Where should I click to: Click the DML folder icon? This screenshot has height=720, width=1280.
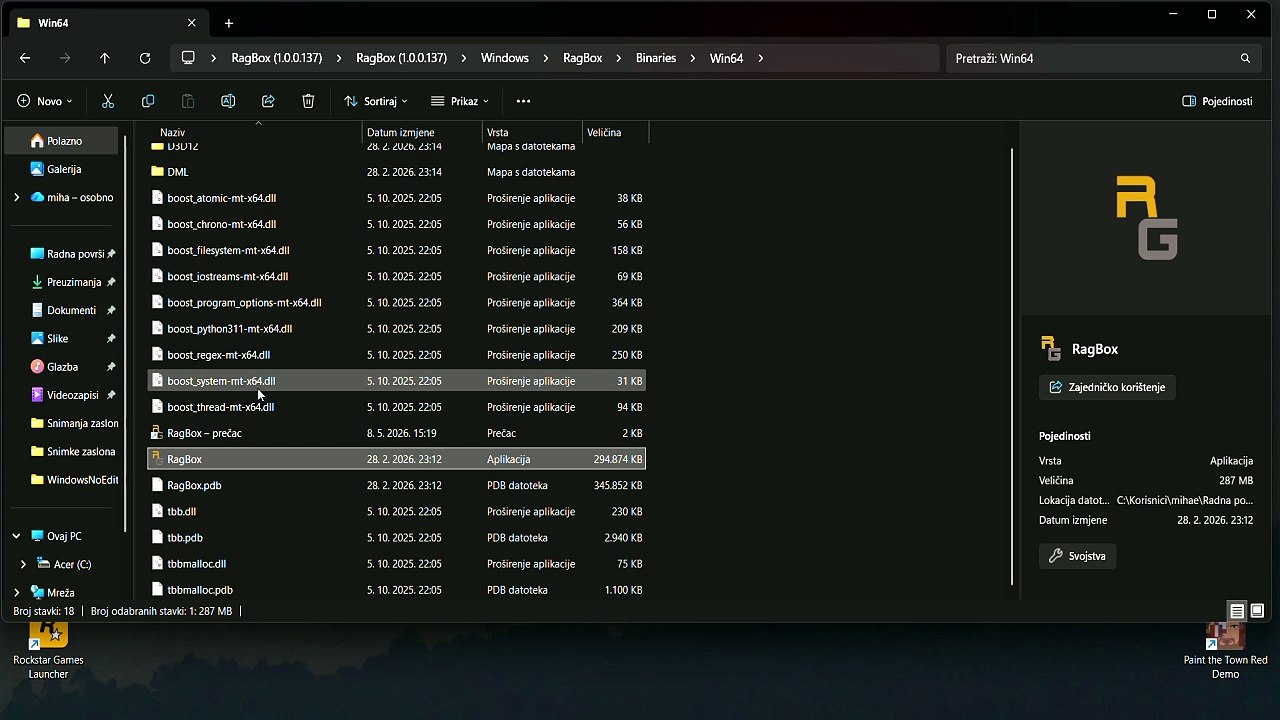point(157,172)
